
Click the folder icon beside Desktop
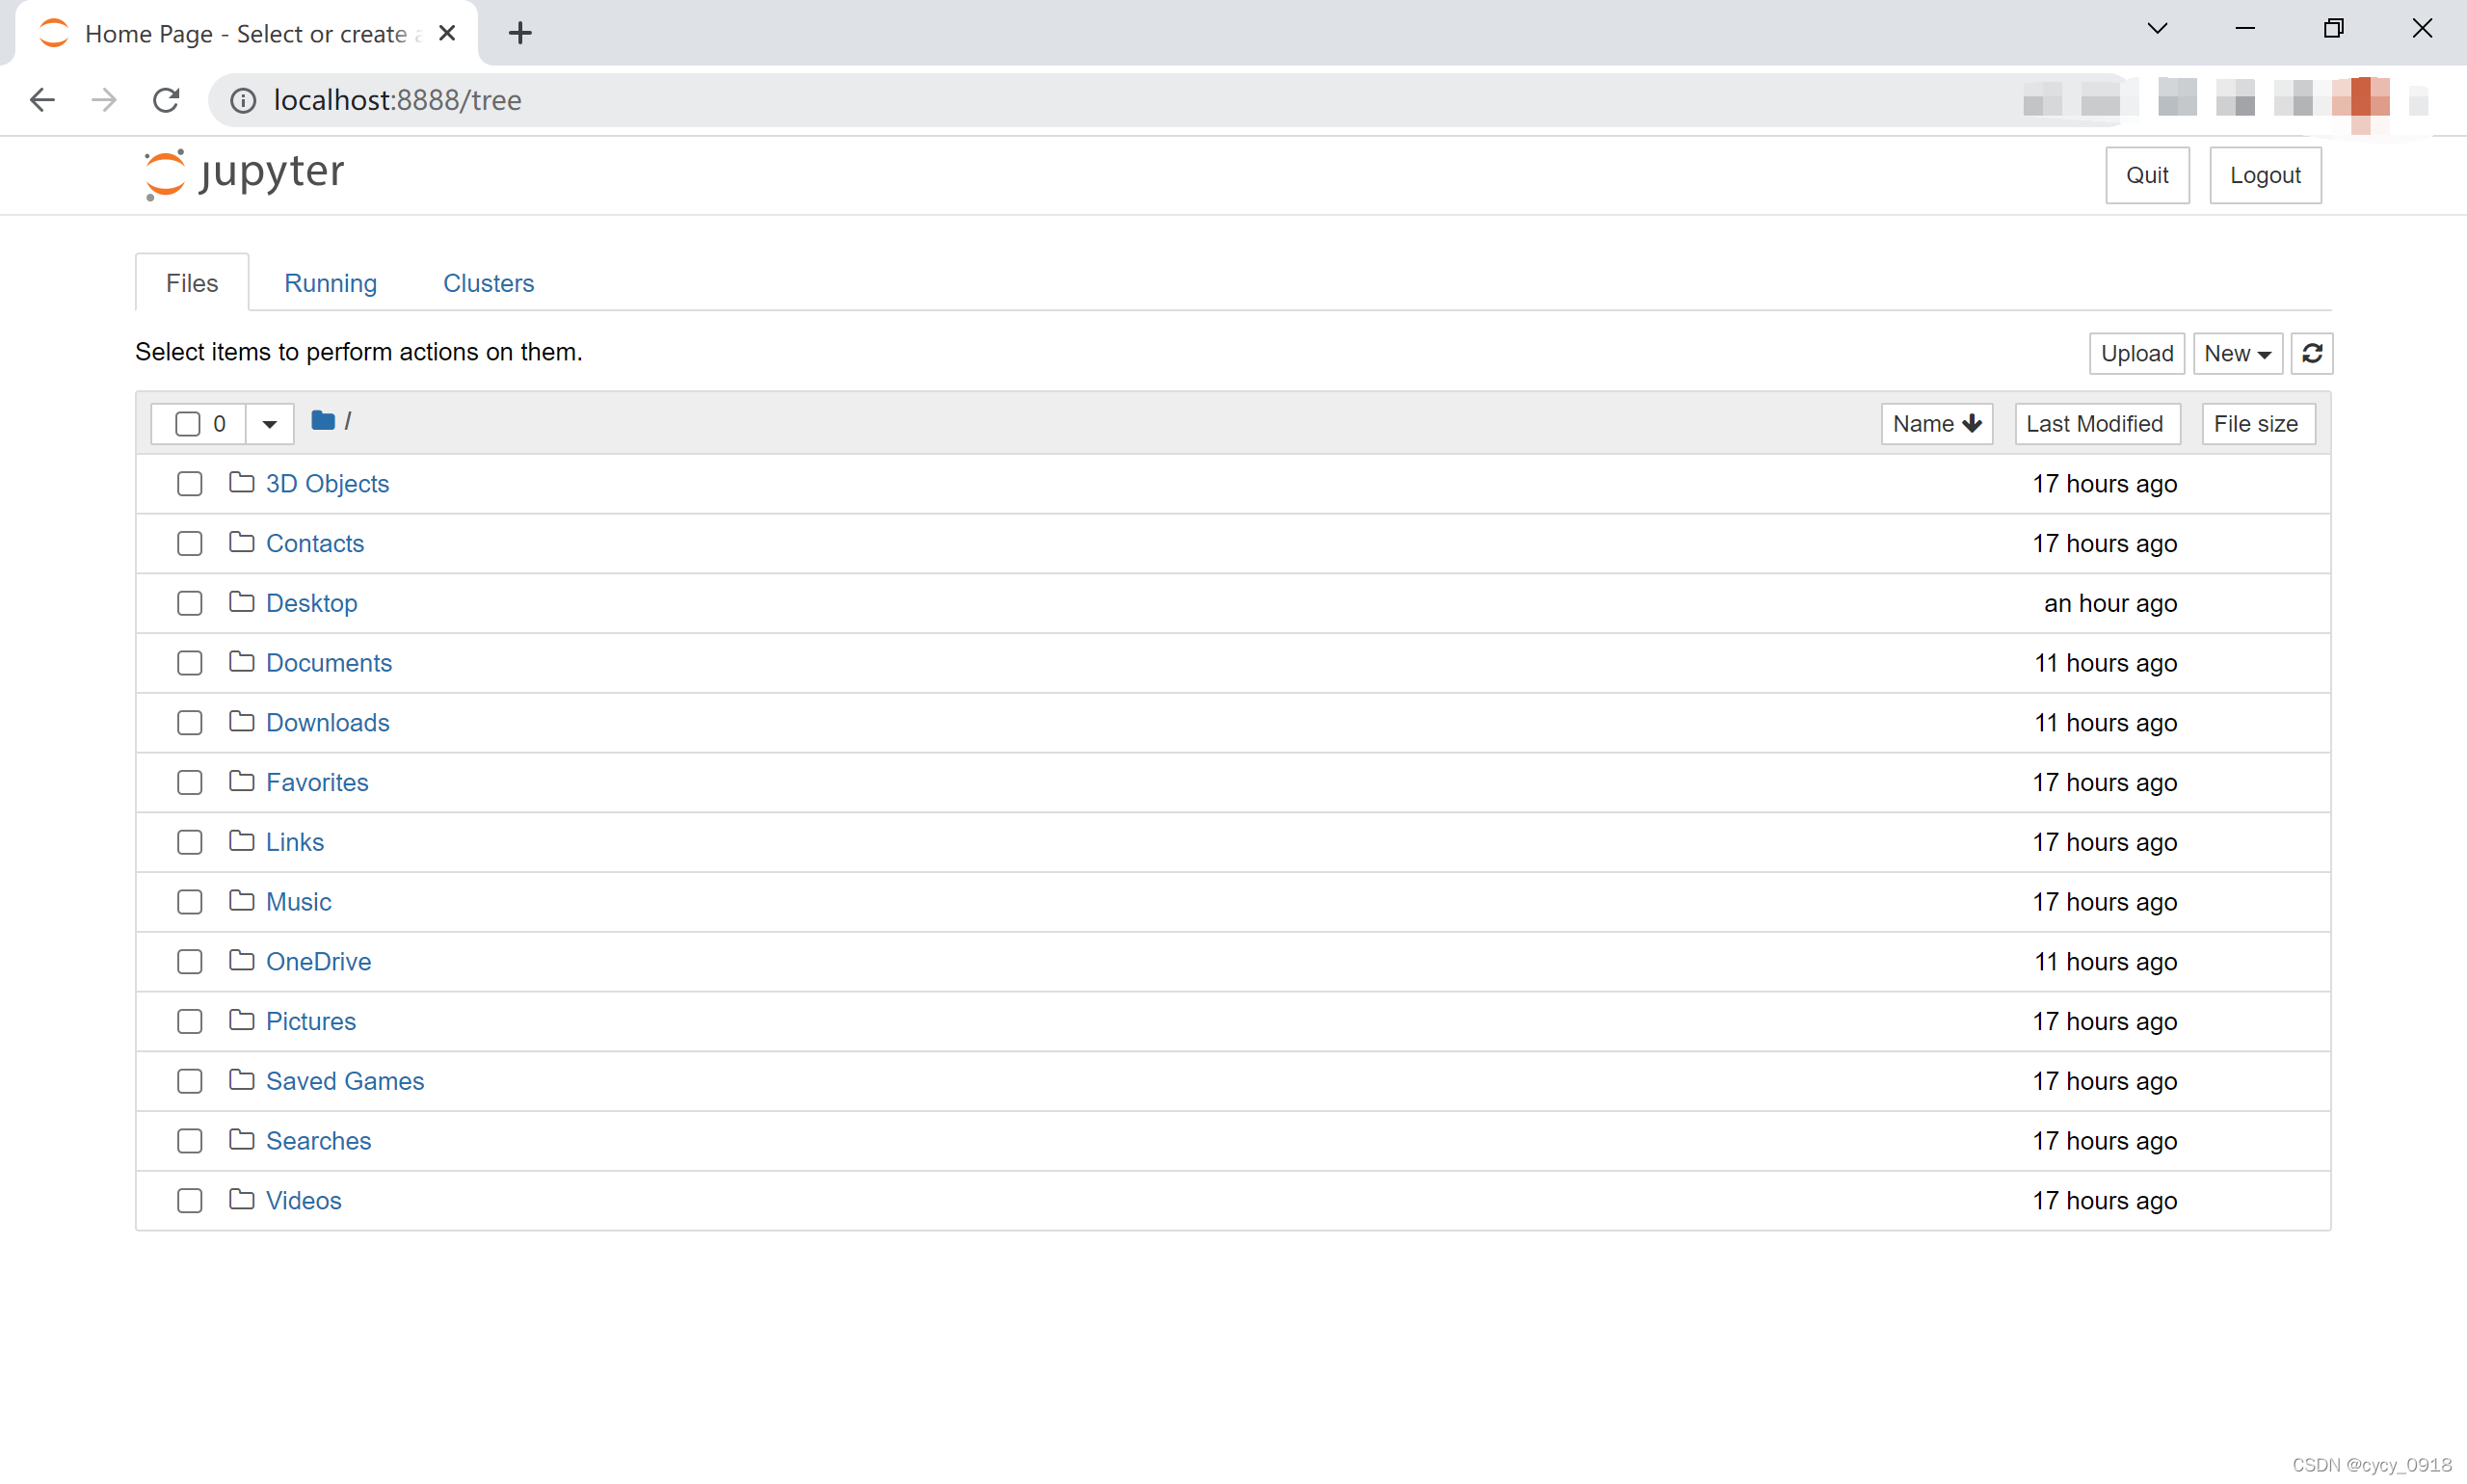coord(241,602)
